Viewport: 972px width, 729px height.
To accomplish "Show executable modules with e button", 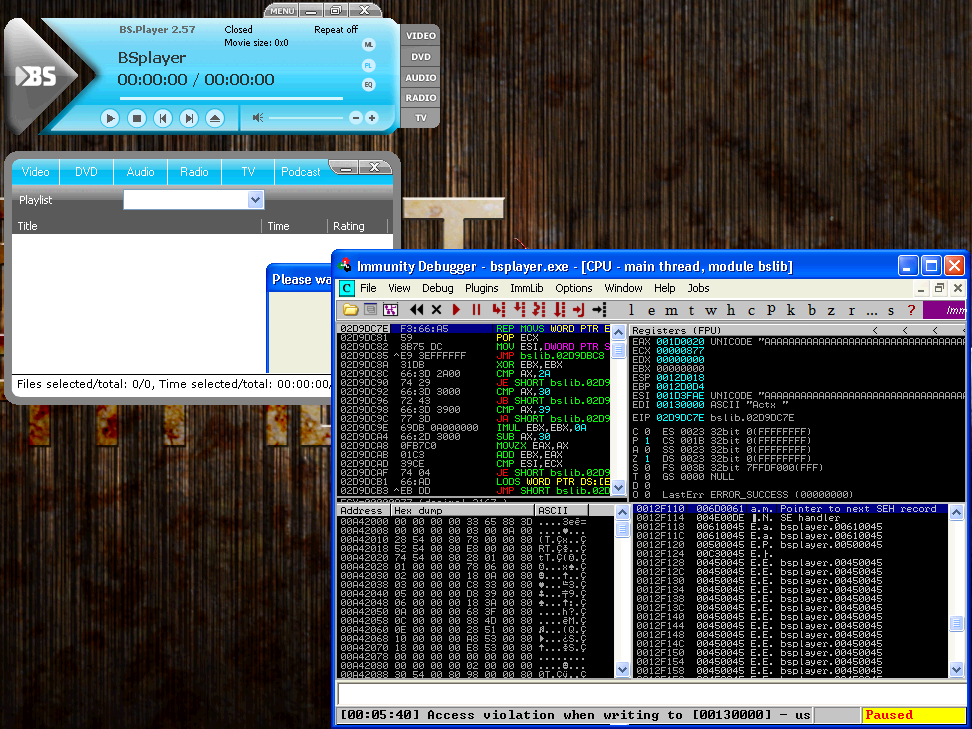I will [652, 310].
